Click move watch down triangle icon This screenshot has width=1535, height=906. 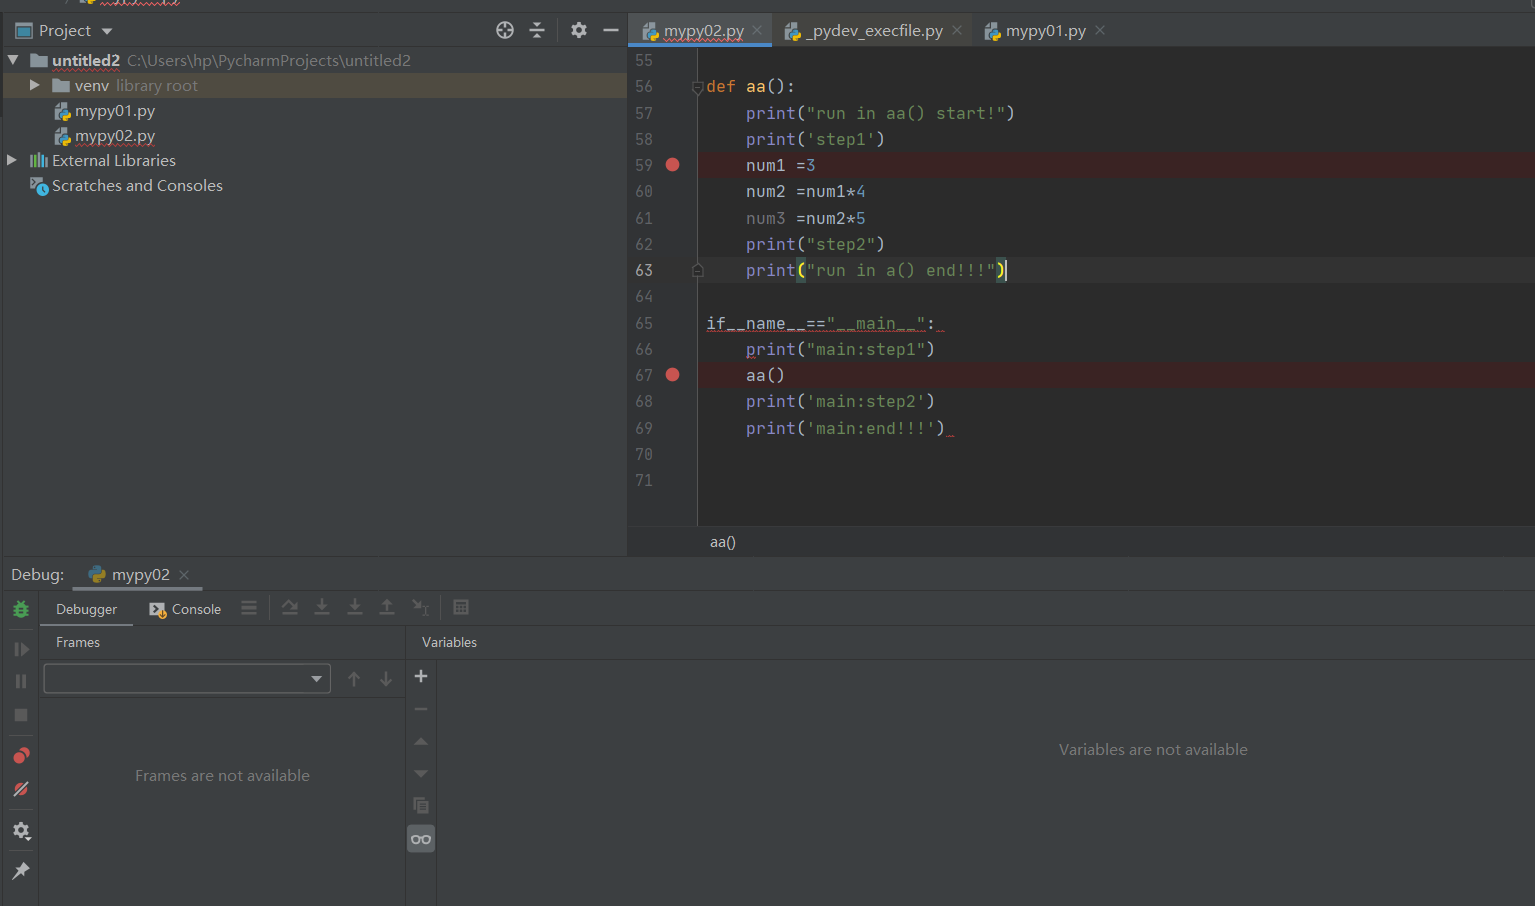pyautogui.click(x=421, y=773)
